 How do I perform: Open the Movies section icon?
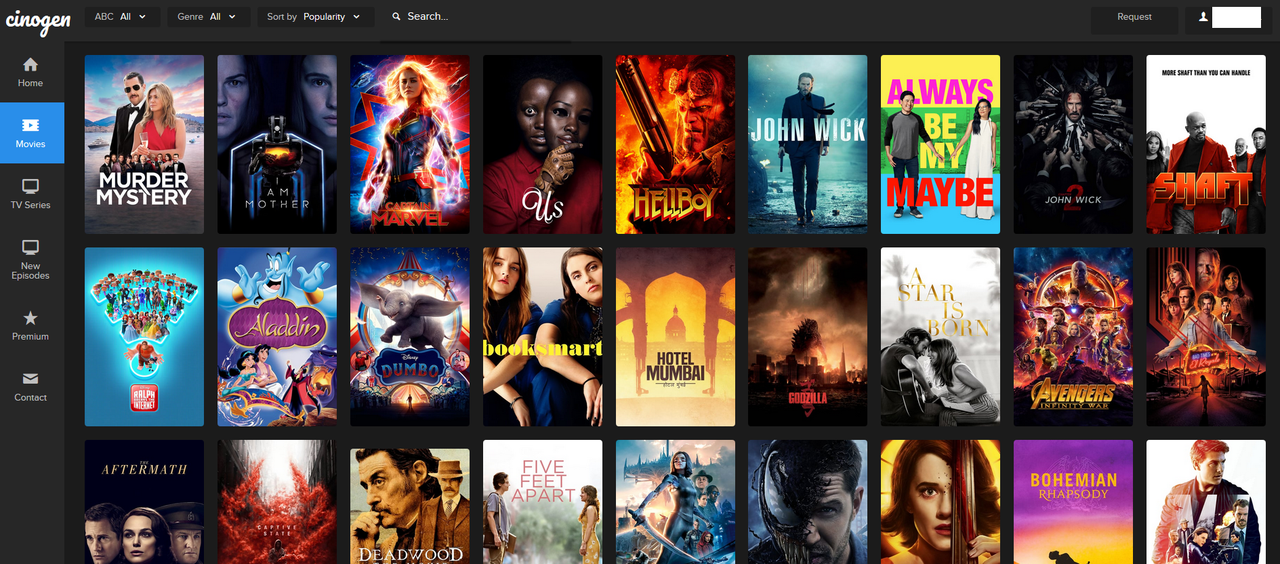click(x=31, y=125)
